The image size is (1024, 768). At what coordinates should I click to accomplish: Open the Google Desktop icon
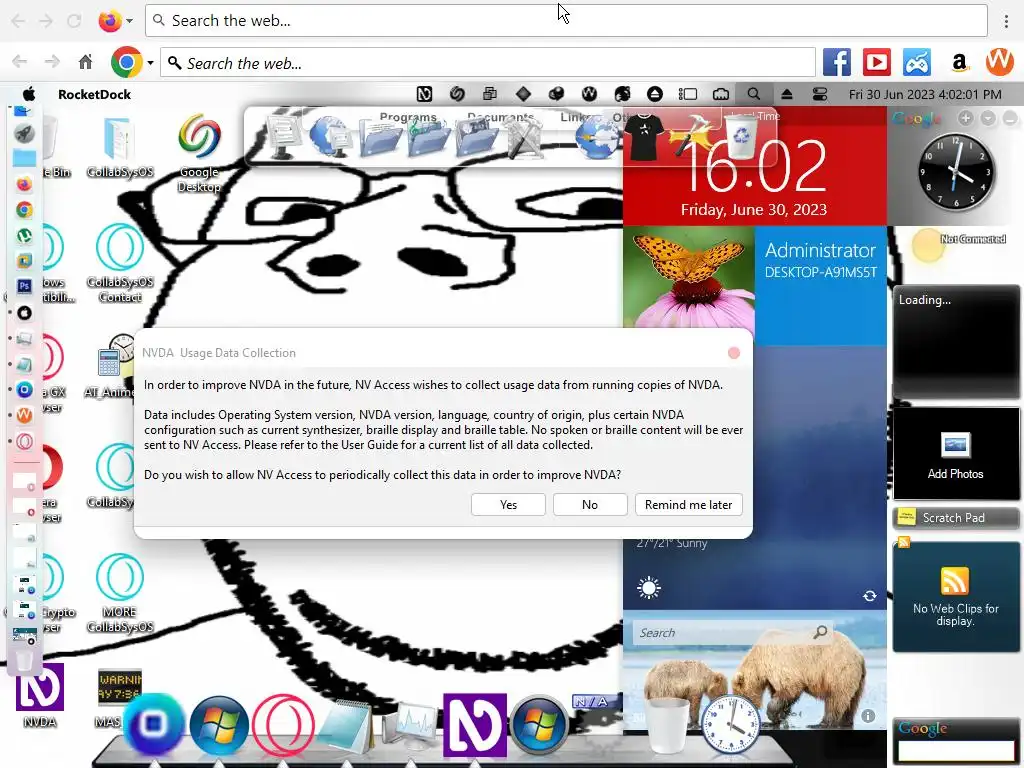click(x=199, y=152)
